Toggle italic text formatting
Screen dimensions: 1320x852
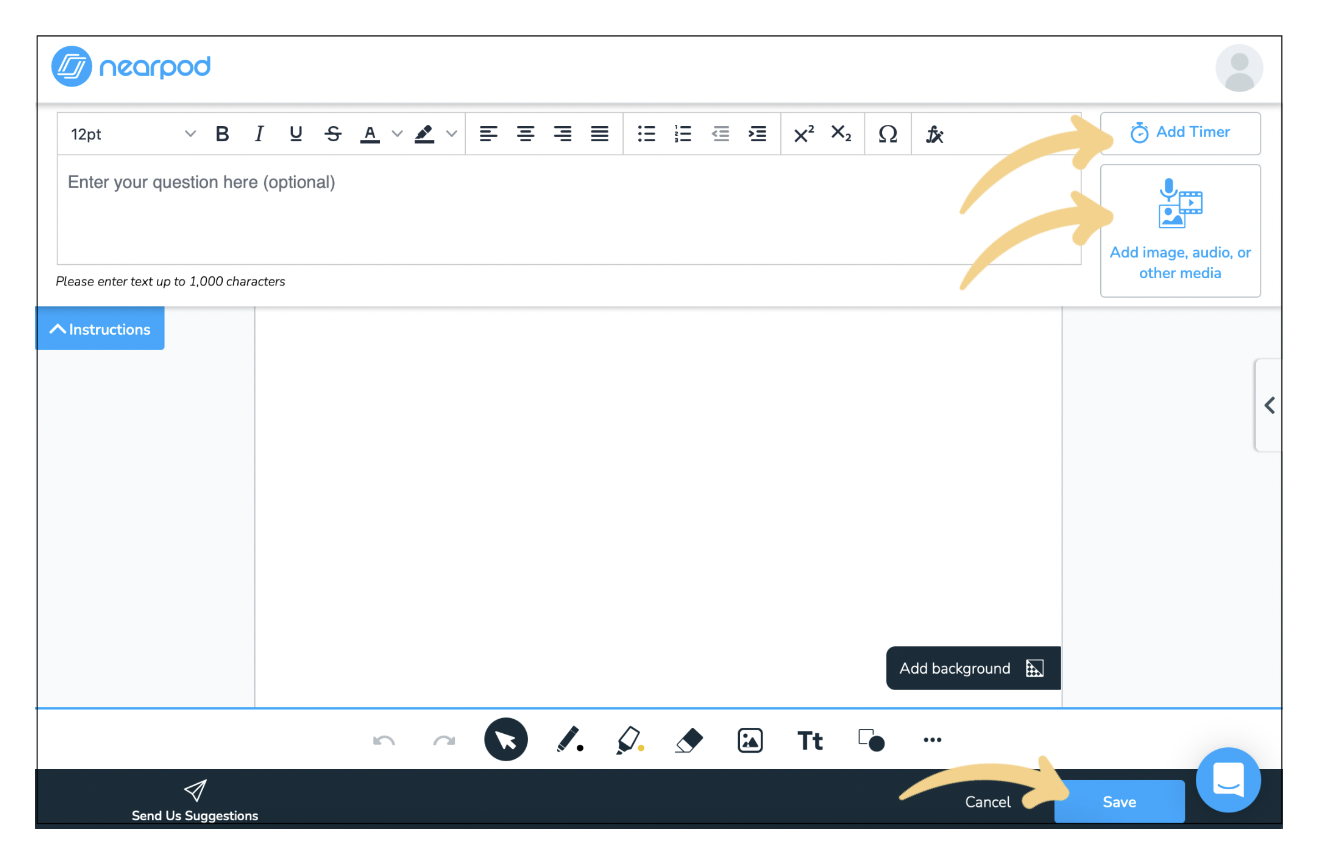(x=259, y=134)
